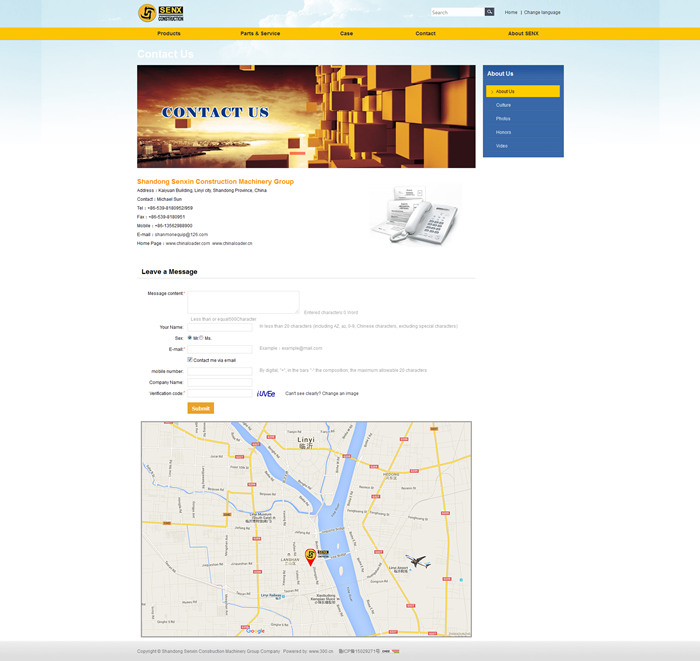700x661 pixels.
Task: Select Video in the sidebar
Action: pyautogui.click(x=501, y=146)
